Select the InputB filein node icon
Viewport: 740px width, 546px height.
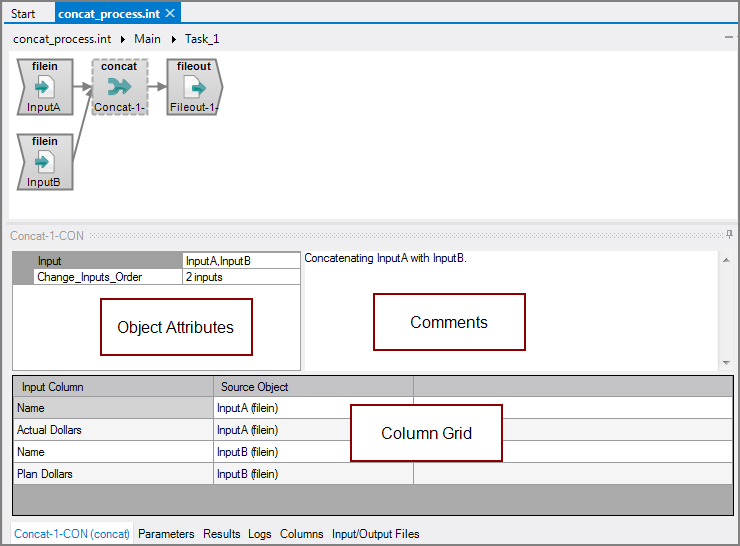43,162
